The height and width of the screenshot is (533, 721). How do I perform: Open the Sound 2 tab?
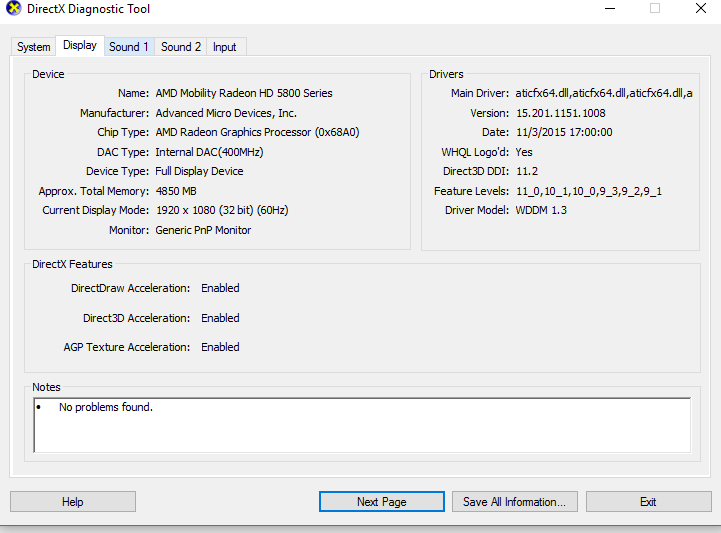tap(181, 47)
